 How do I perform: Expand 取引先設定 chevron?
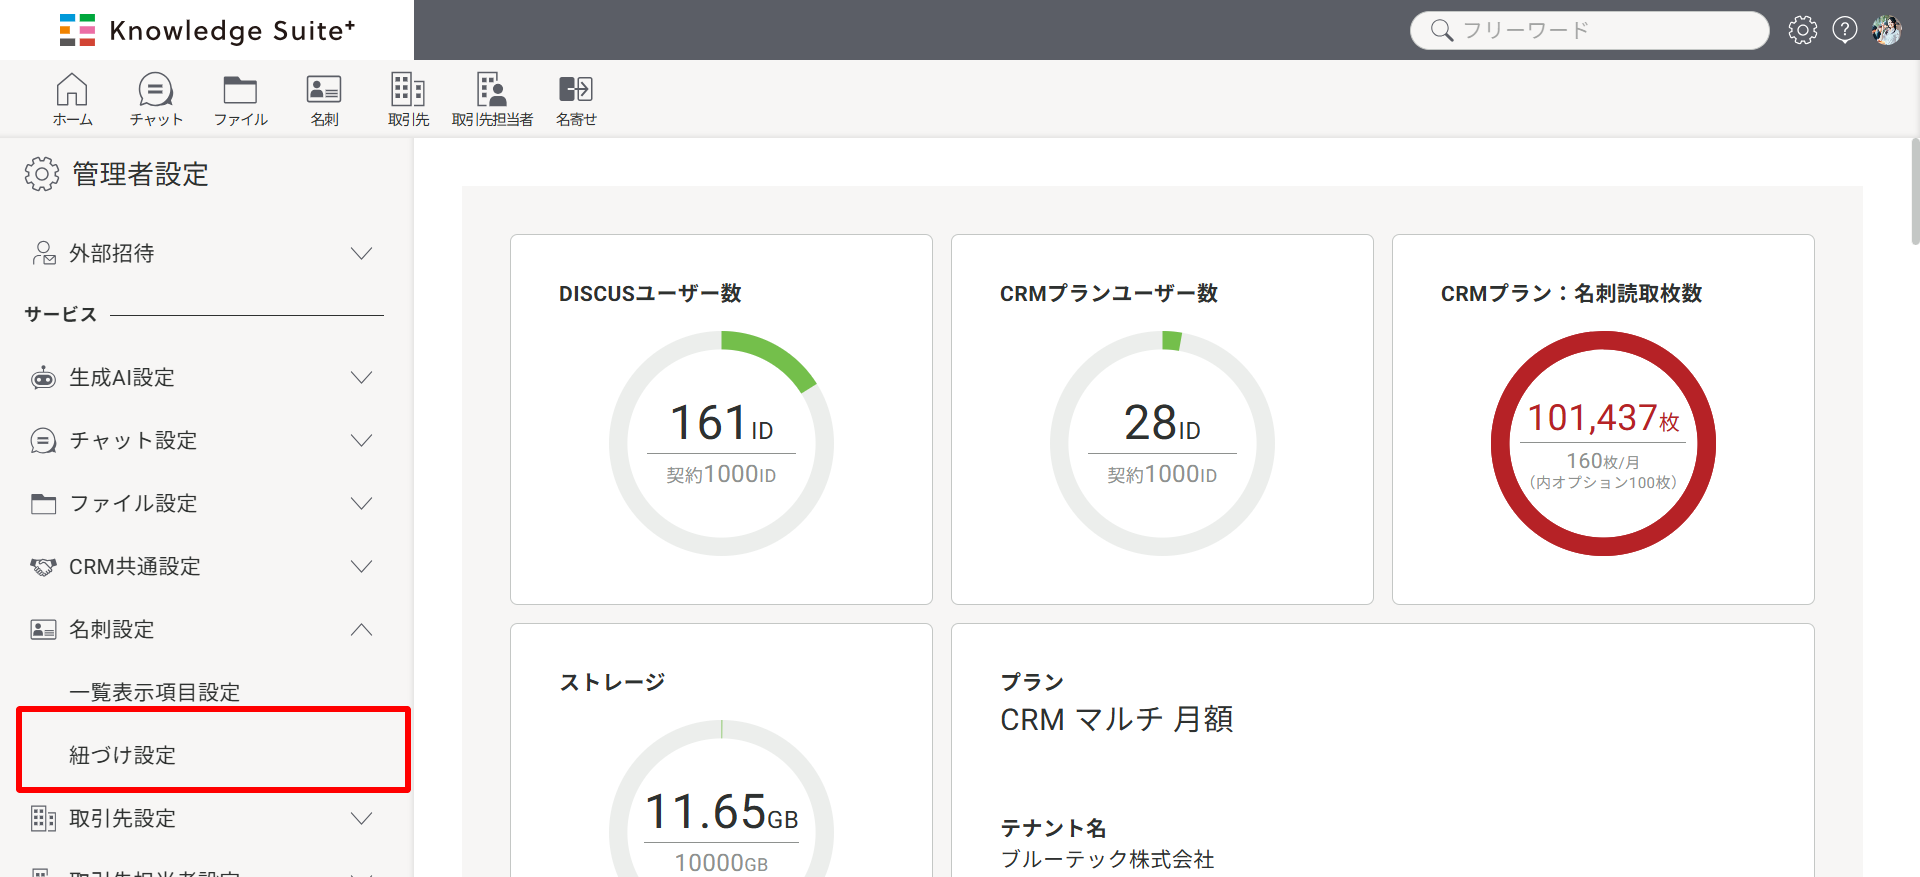[x=361, y=819]
